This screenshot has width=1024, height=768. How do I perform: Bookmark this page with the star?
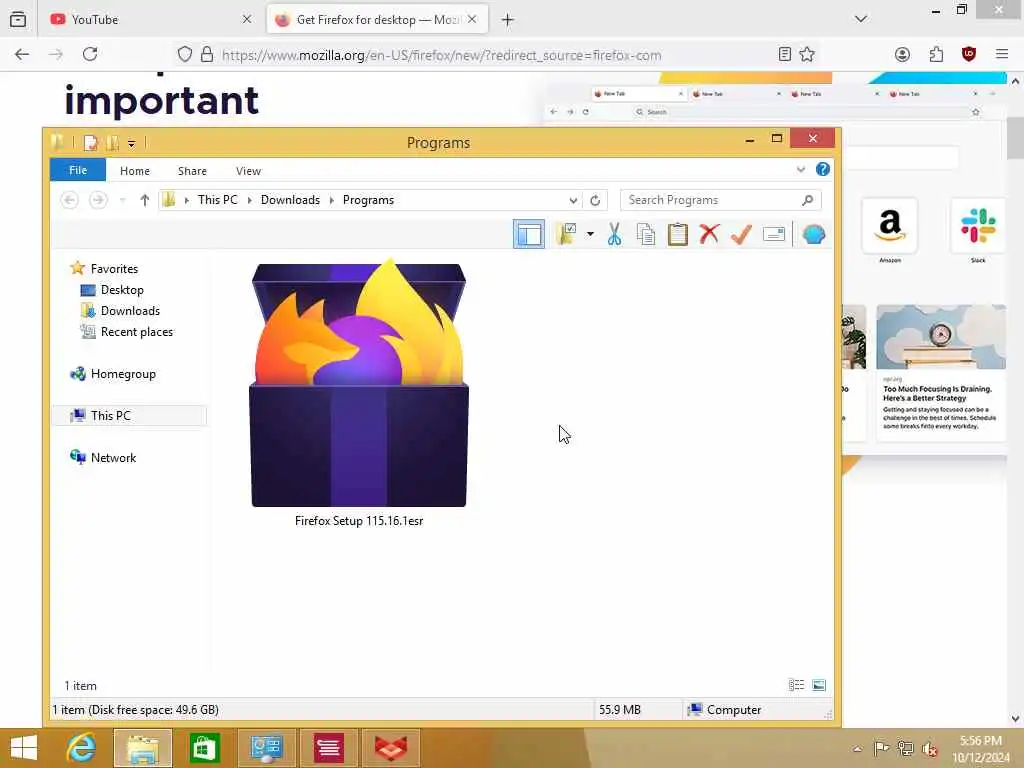click(x=807, y=54)
